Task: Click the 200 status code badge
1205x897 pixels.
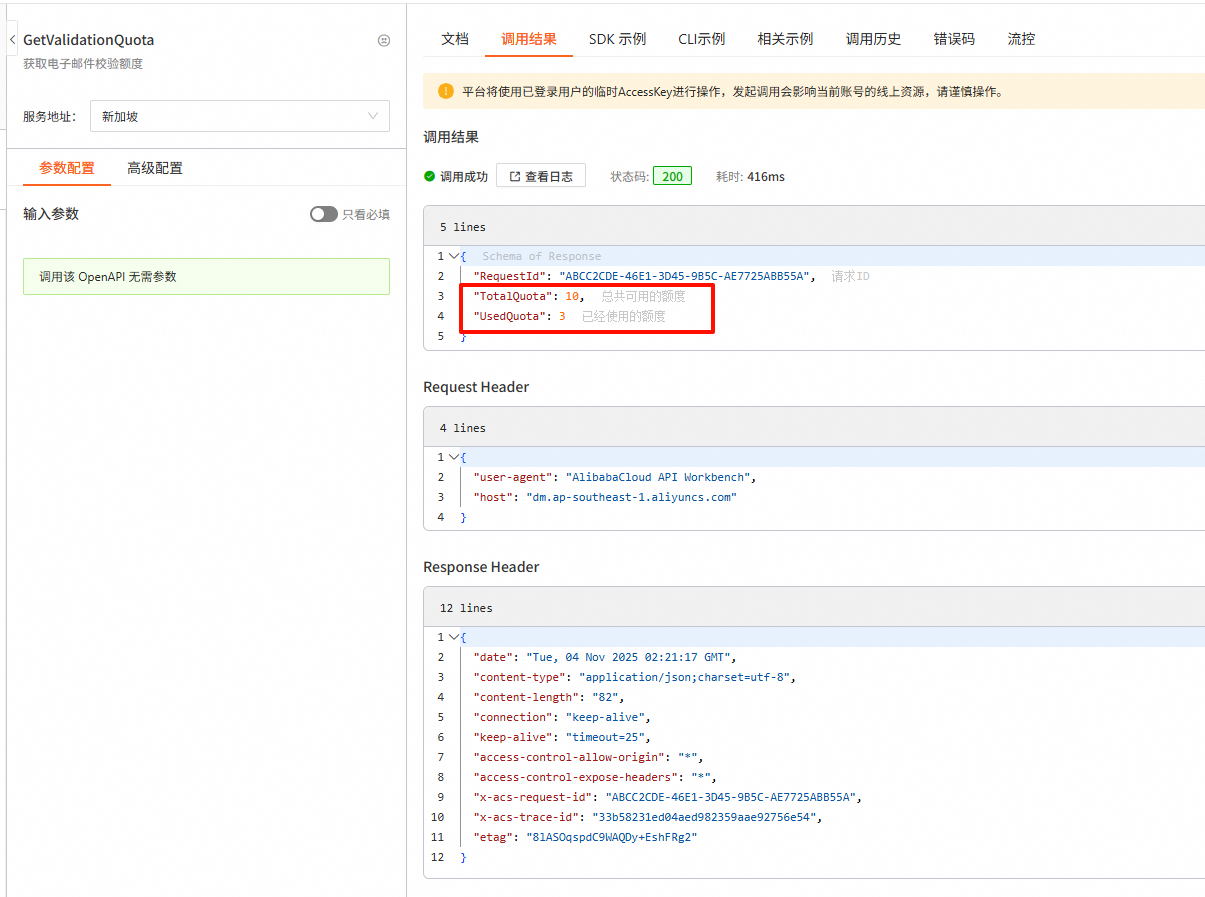Action: click(673, 176)
